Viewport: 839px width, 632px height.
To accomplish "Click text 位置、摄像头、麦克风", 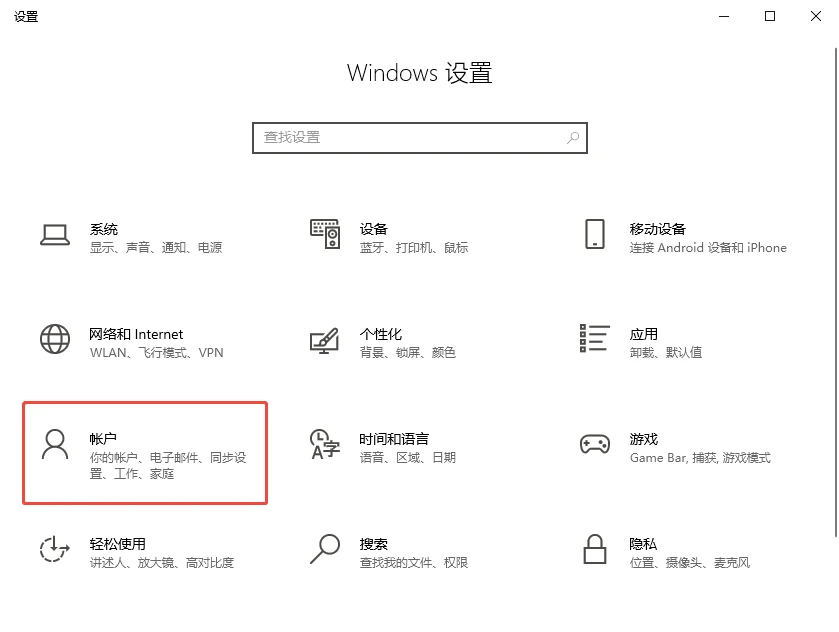I will click(x=690, y=563).
